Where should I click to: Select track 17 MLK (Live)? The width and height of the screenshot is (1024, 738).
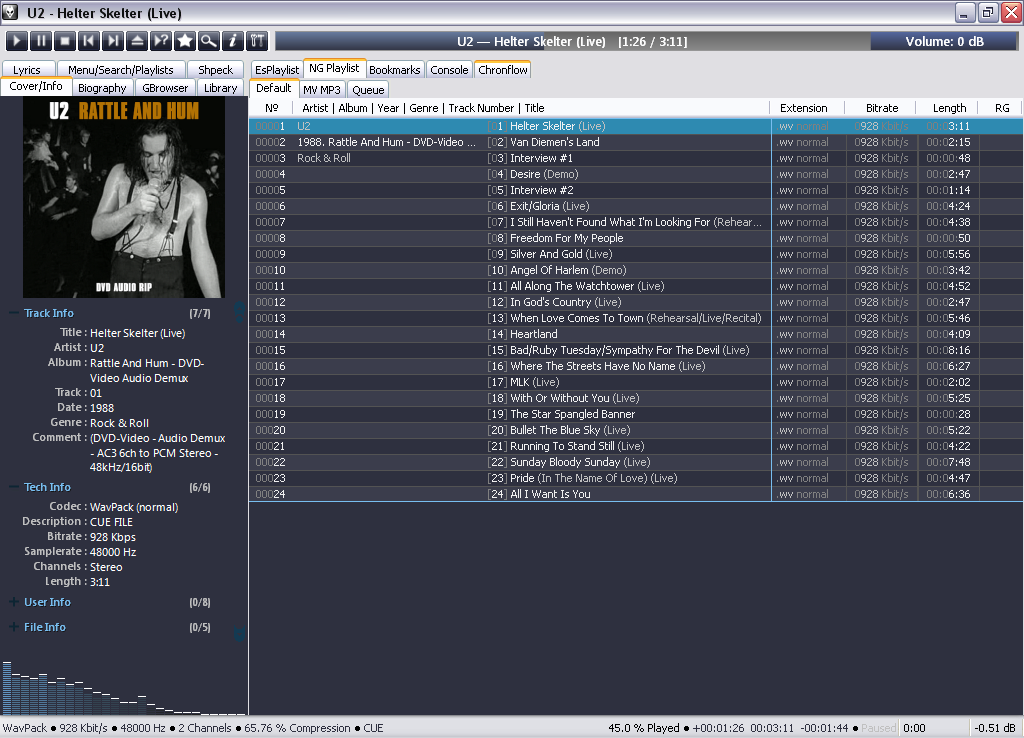tap(635, 382)
